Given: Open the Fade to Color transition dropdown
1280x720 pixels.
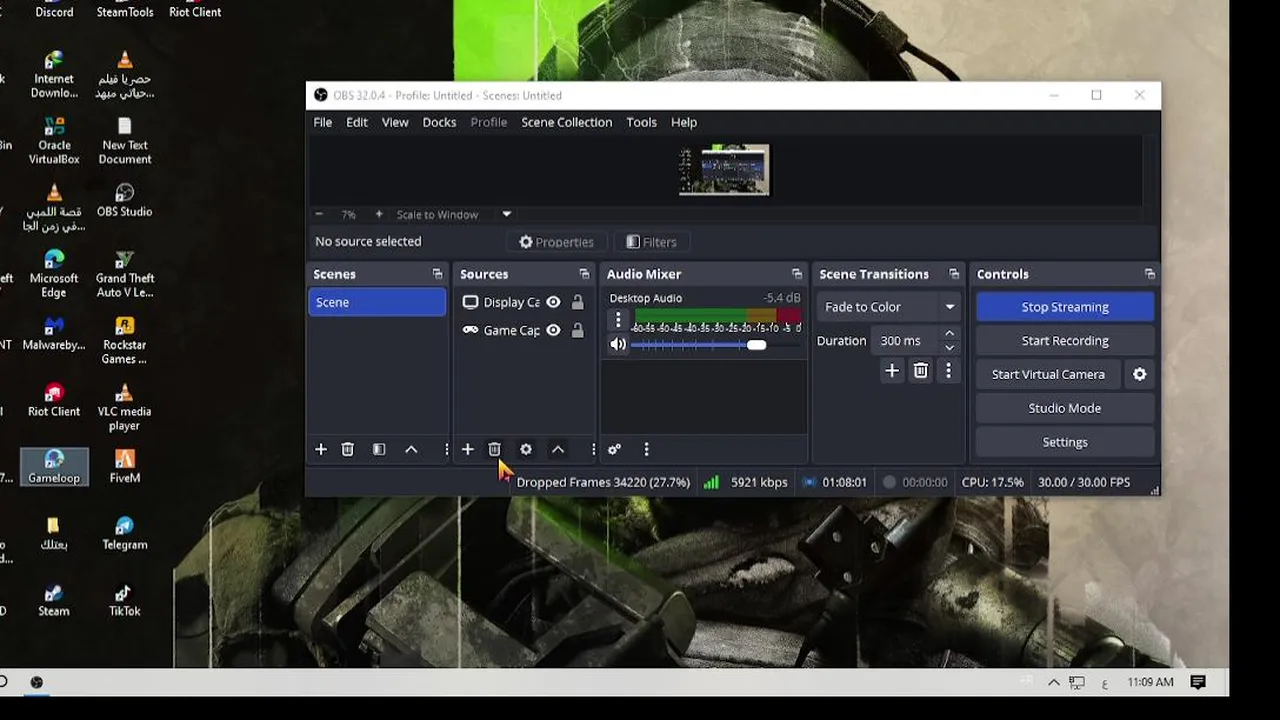Looking at the screenshot, I should pyautogui.click(x=890, y=307).
